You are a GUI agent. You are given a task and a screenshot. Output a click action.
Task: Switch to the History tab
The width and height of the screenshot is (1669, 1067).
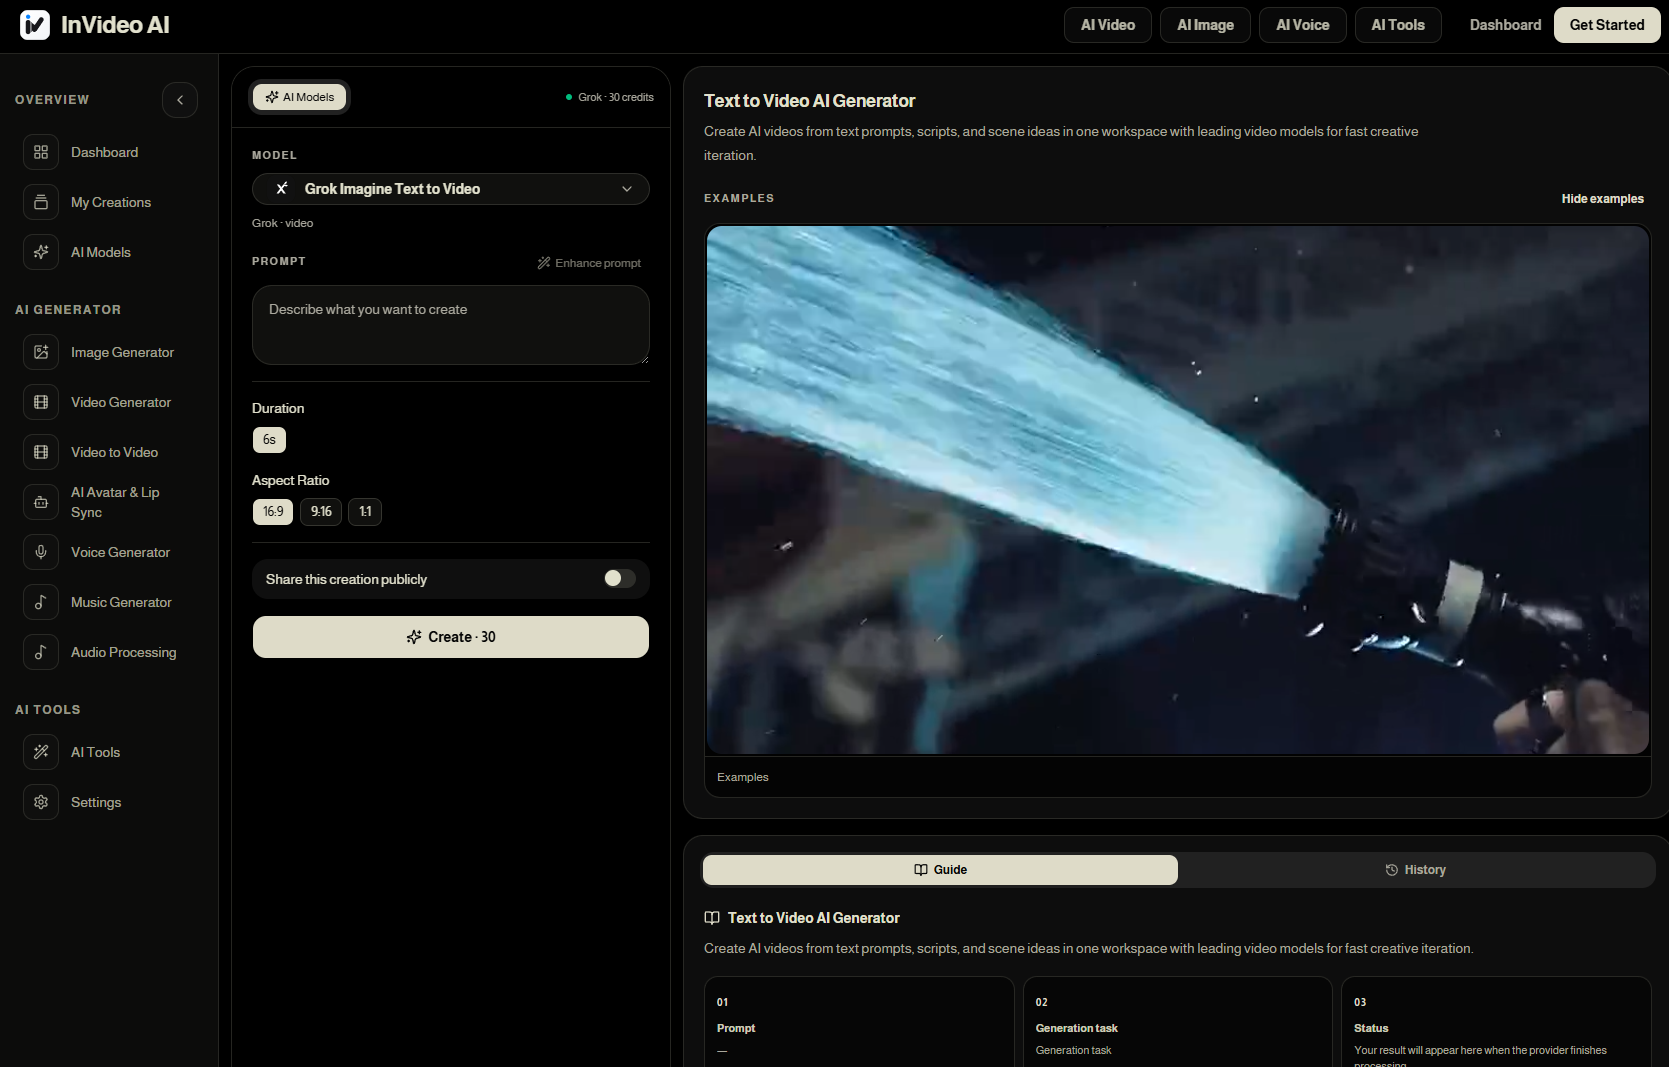1416,870
